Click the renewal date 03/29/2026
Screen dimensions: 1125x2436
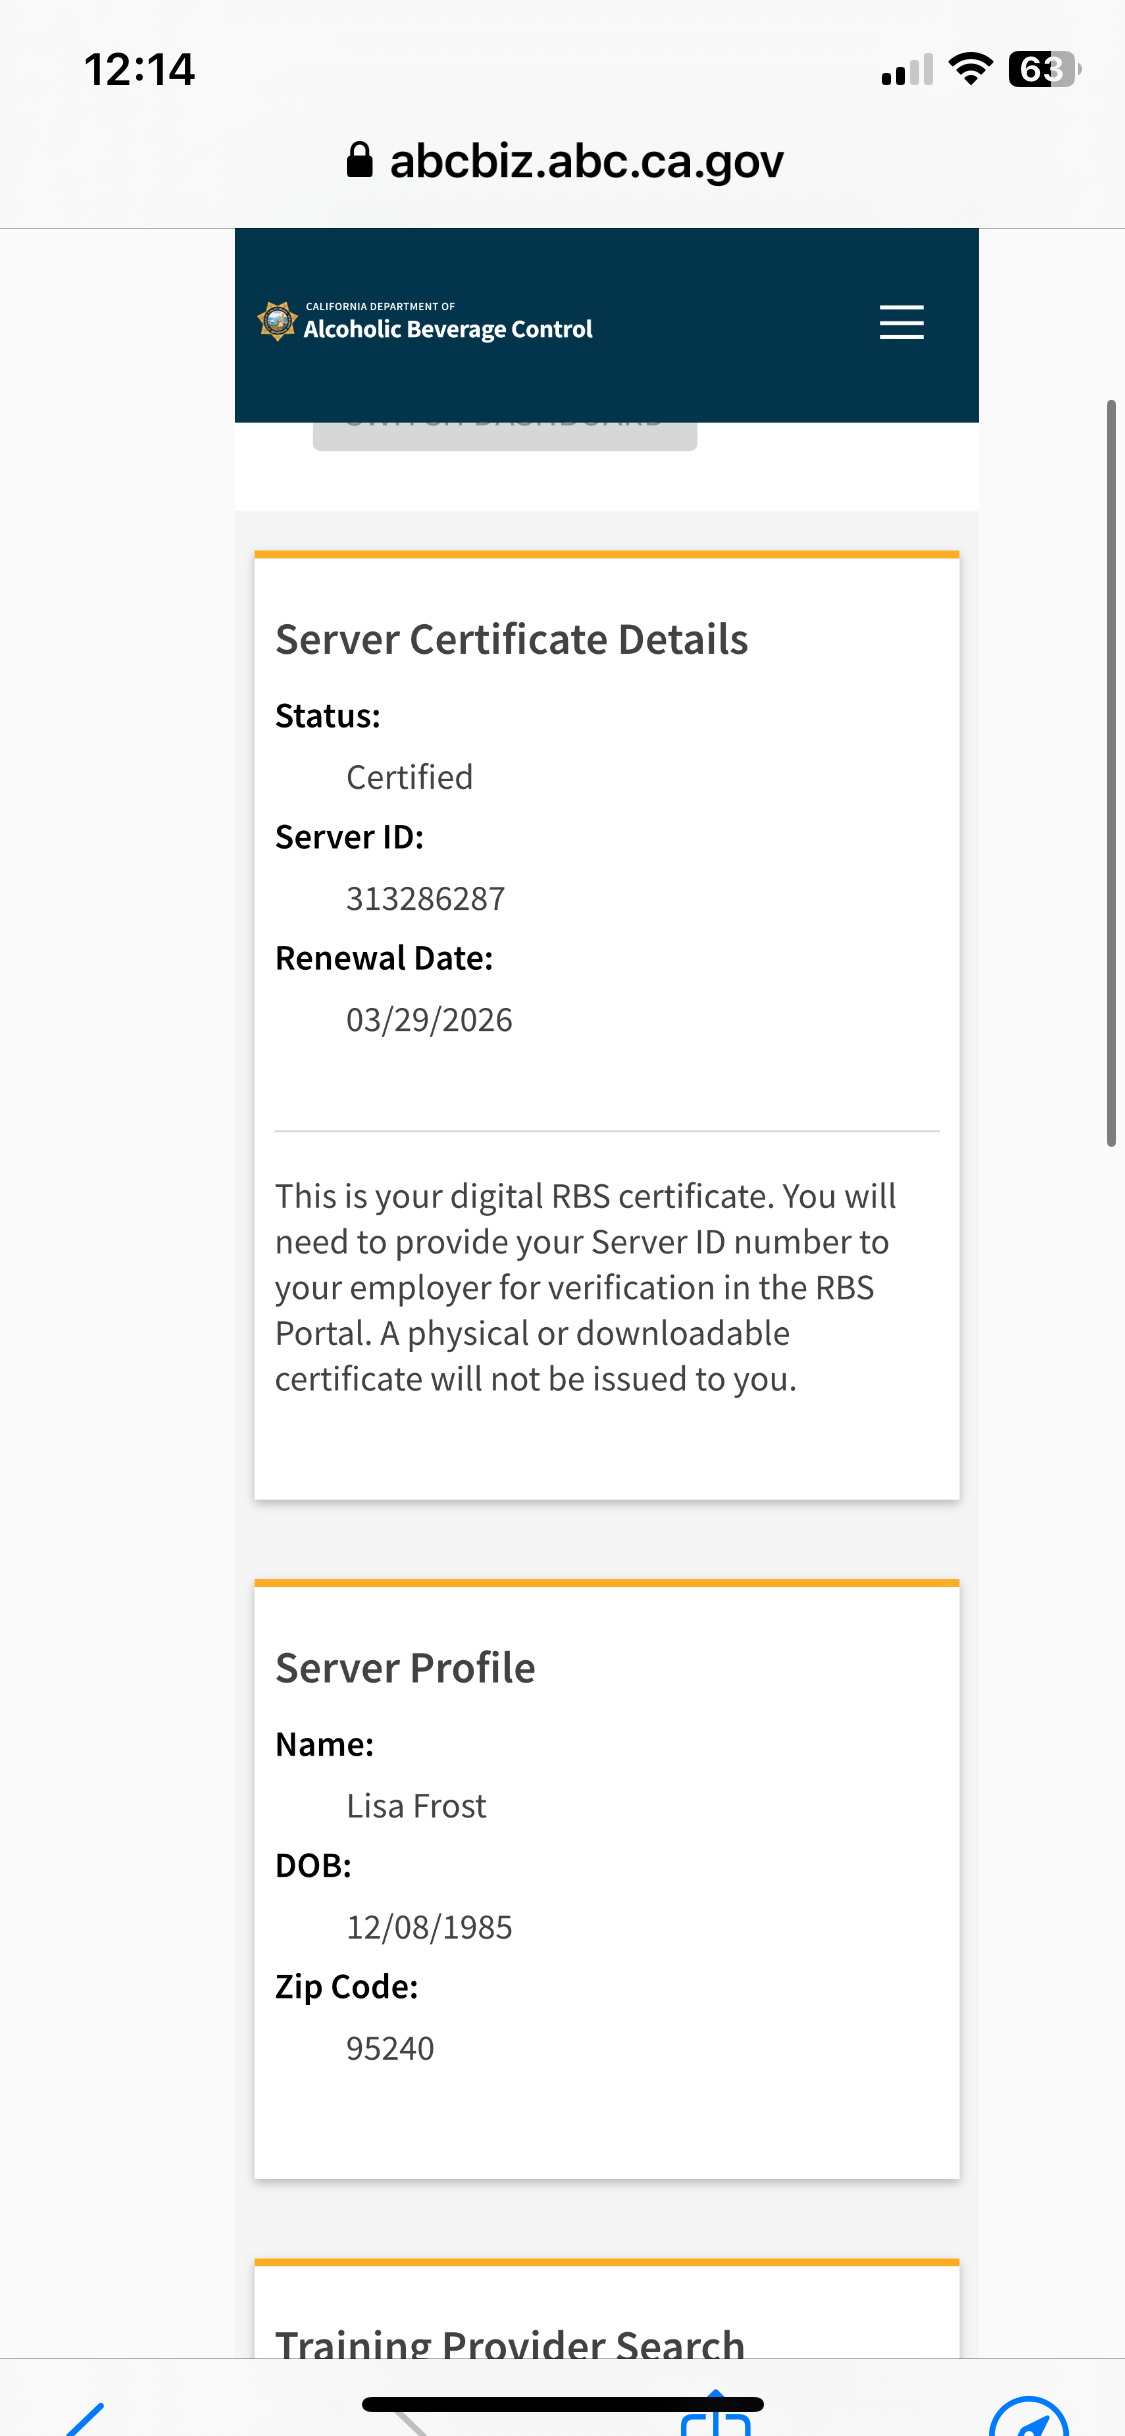pos(429,1020)
